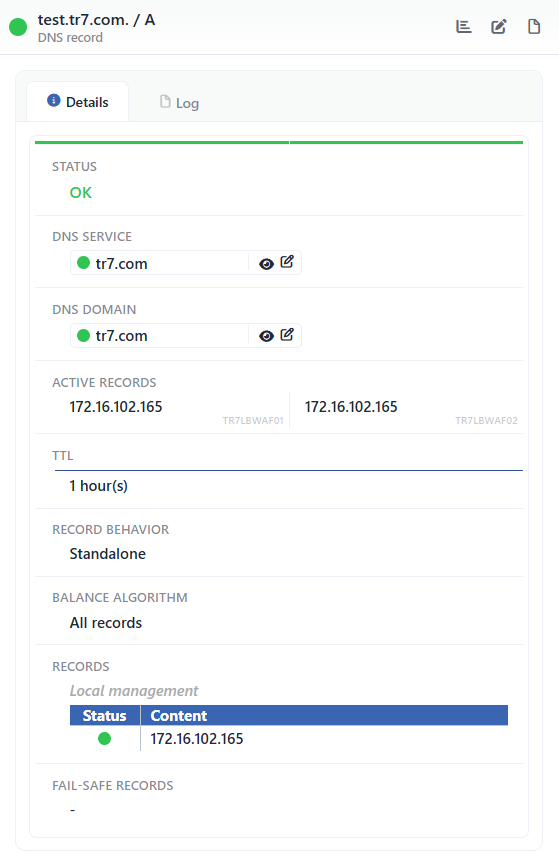Click the FAIL-SAFE RECORDS heading
This screenshot has width=559, height=853.
coord(113,786)
